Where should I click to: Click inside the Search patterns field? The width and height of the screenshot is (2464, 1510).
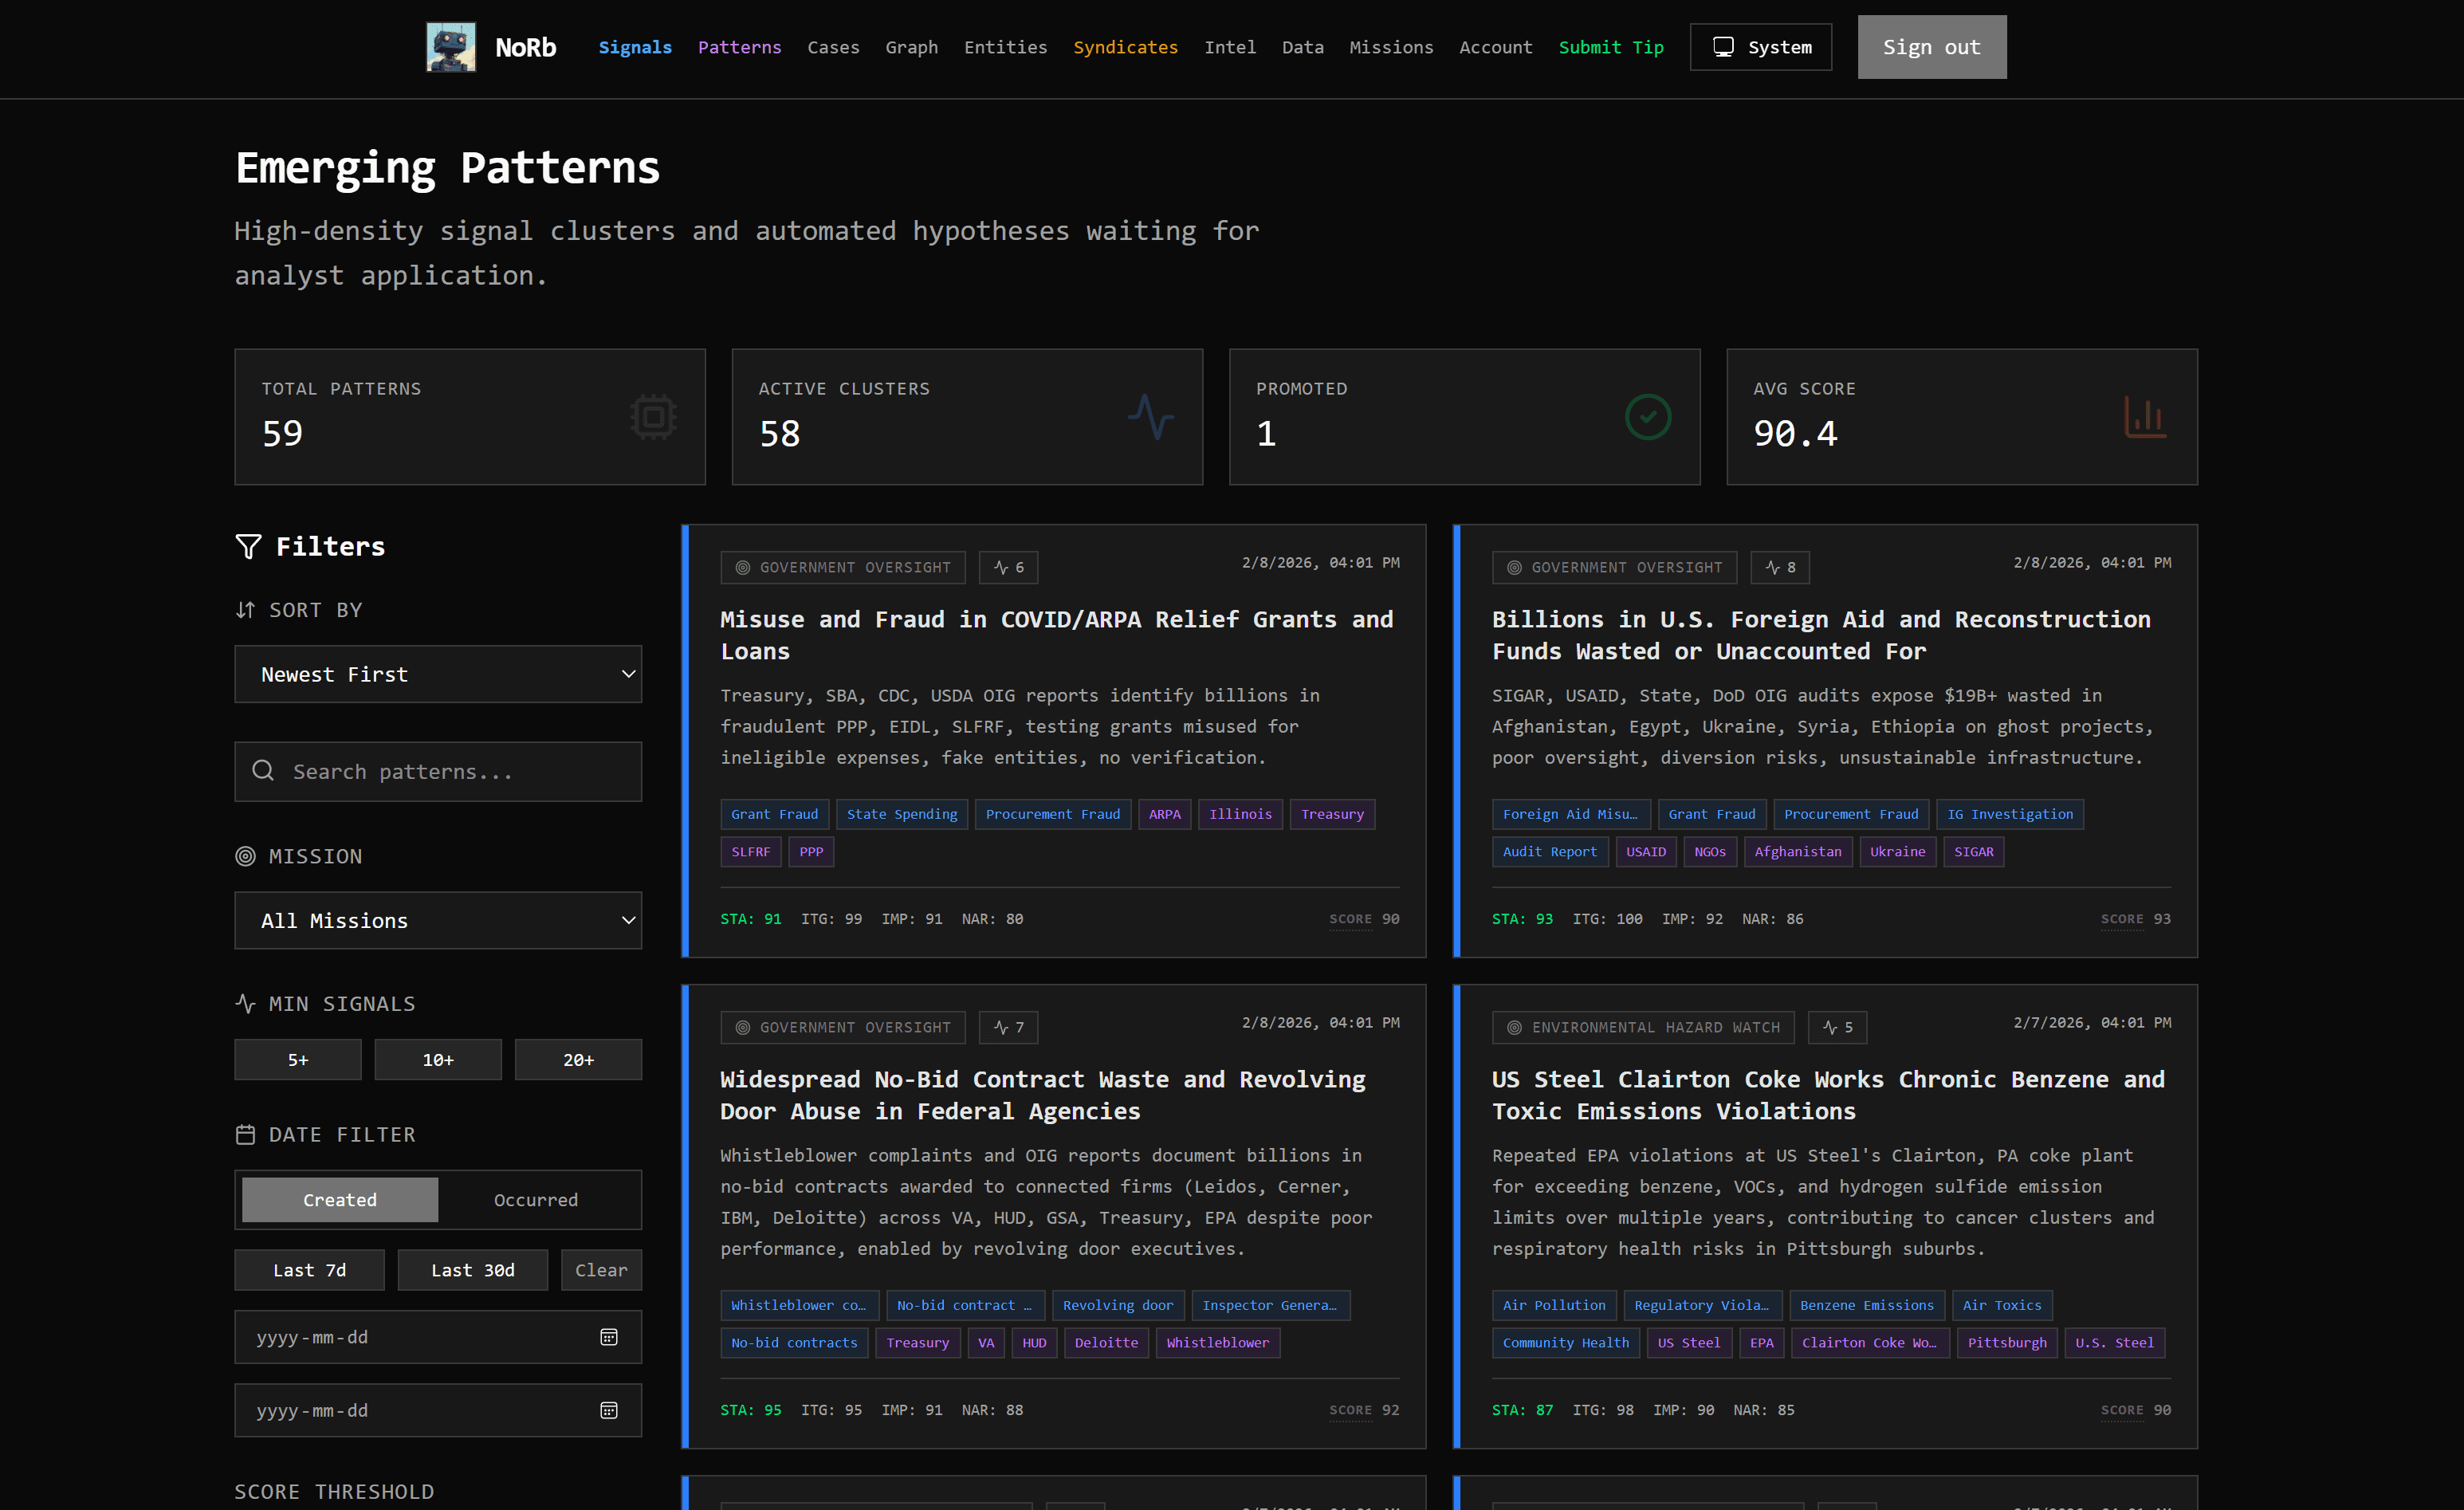point(438,771)
